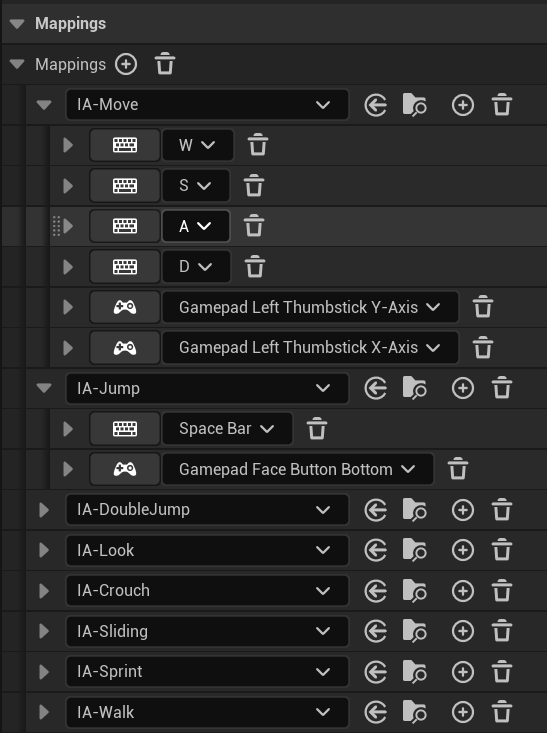Screen dimensions: 547x733
Task: Open the W key selection dropdown
Action: (198, 145)
